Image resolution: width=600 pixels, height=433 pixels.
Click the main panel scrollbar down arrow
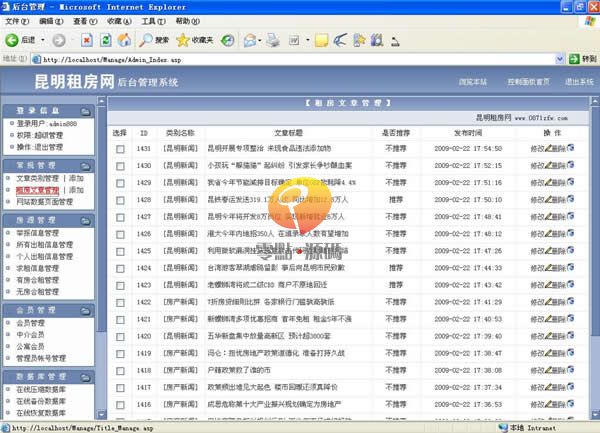click(x=595, y=414)
